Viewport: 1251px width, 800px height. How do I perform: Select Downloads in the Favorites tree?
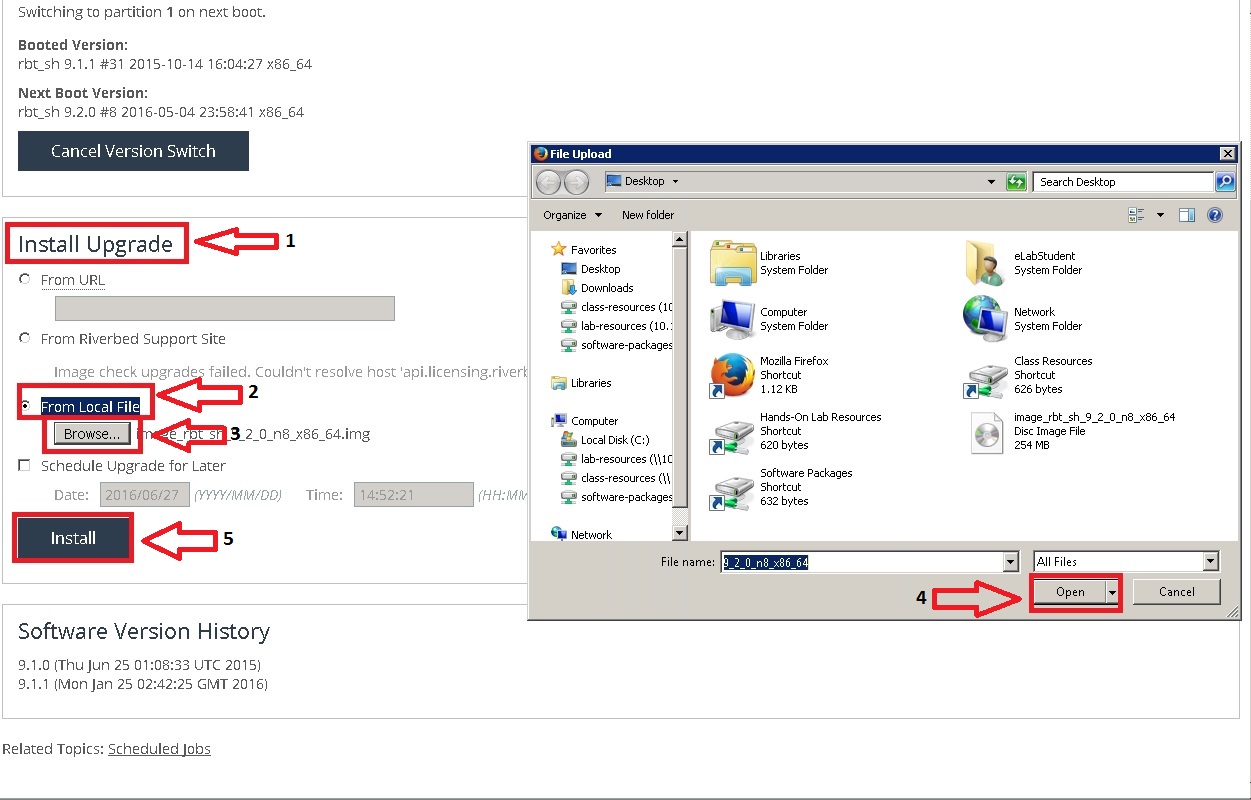607,288
